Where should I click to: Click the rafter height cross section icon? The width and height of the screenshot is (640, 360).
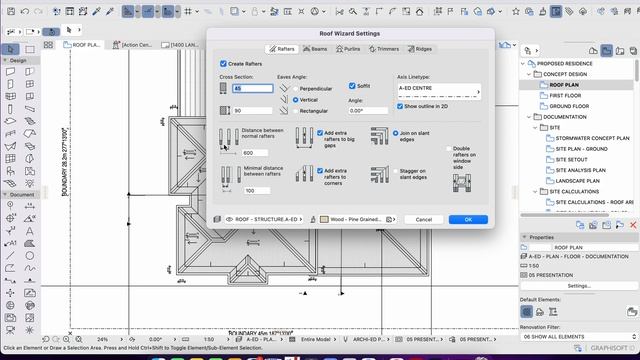(224, 111)
